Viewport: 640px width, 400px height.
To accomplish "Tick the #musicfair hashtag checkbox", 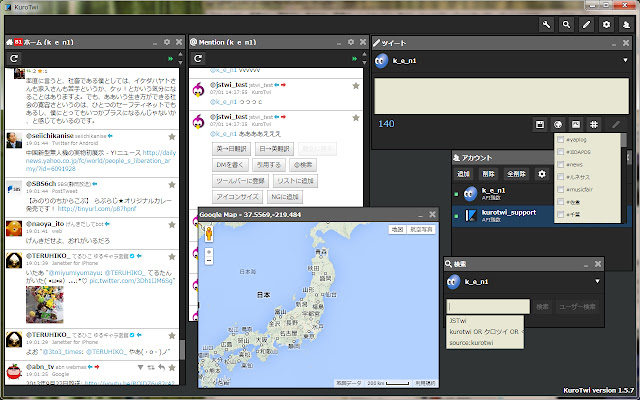I will 561,188.
